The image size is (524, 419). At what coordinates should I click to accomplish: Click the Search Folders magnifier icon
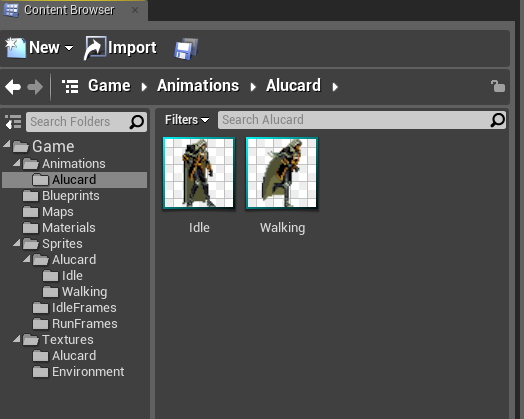point(137,122)
